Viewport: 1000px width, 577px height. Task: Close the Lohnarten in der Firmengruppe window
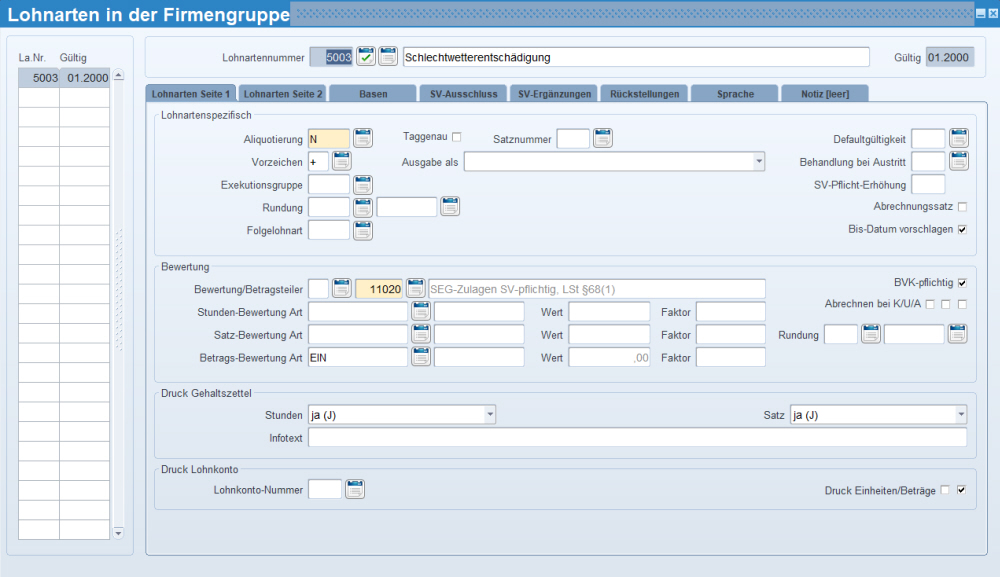pyautogui.click(x=992, y=13)
